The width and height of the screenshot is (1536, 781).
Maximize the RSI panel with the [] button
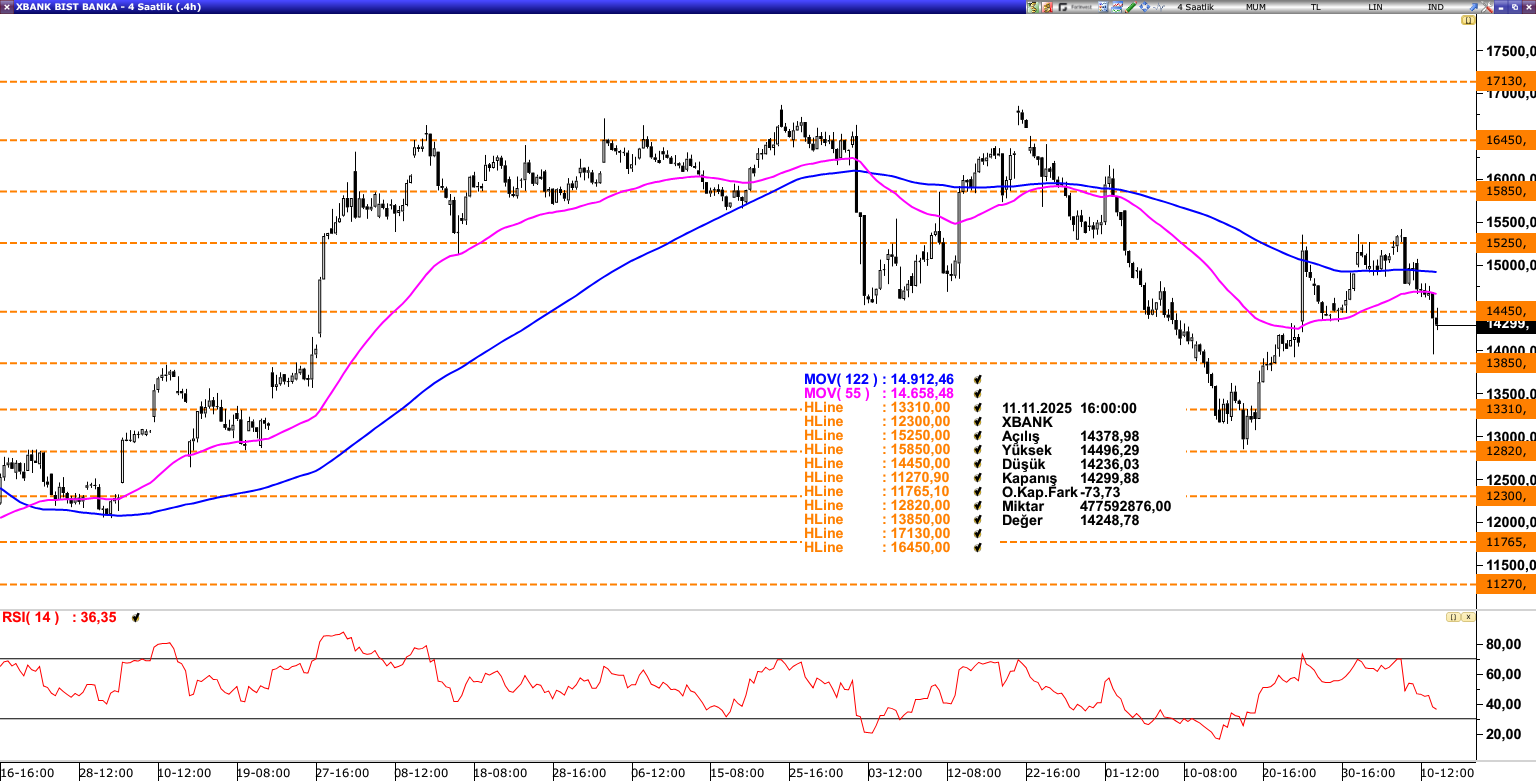pyautogui.click(x=1452, y=617)
